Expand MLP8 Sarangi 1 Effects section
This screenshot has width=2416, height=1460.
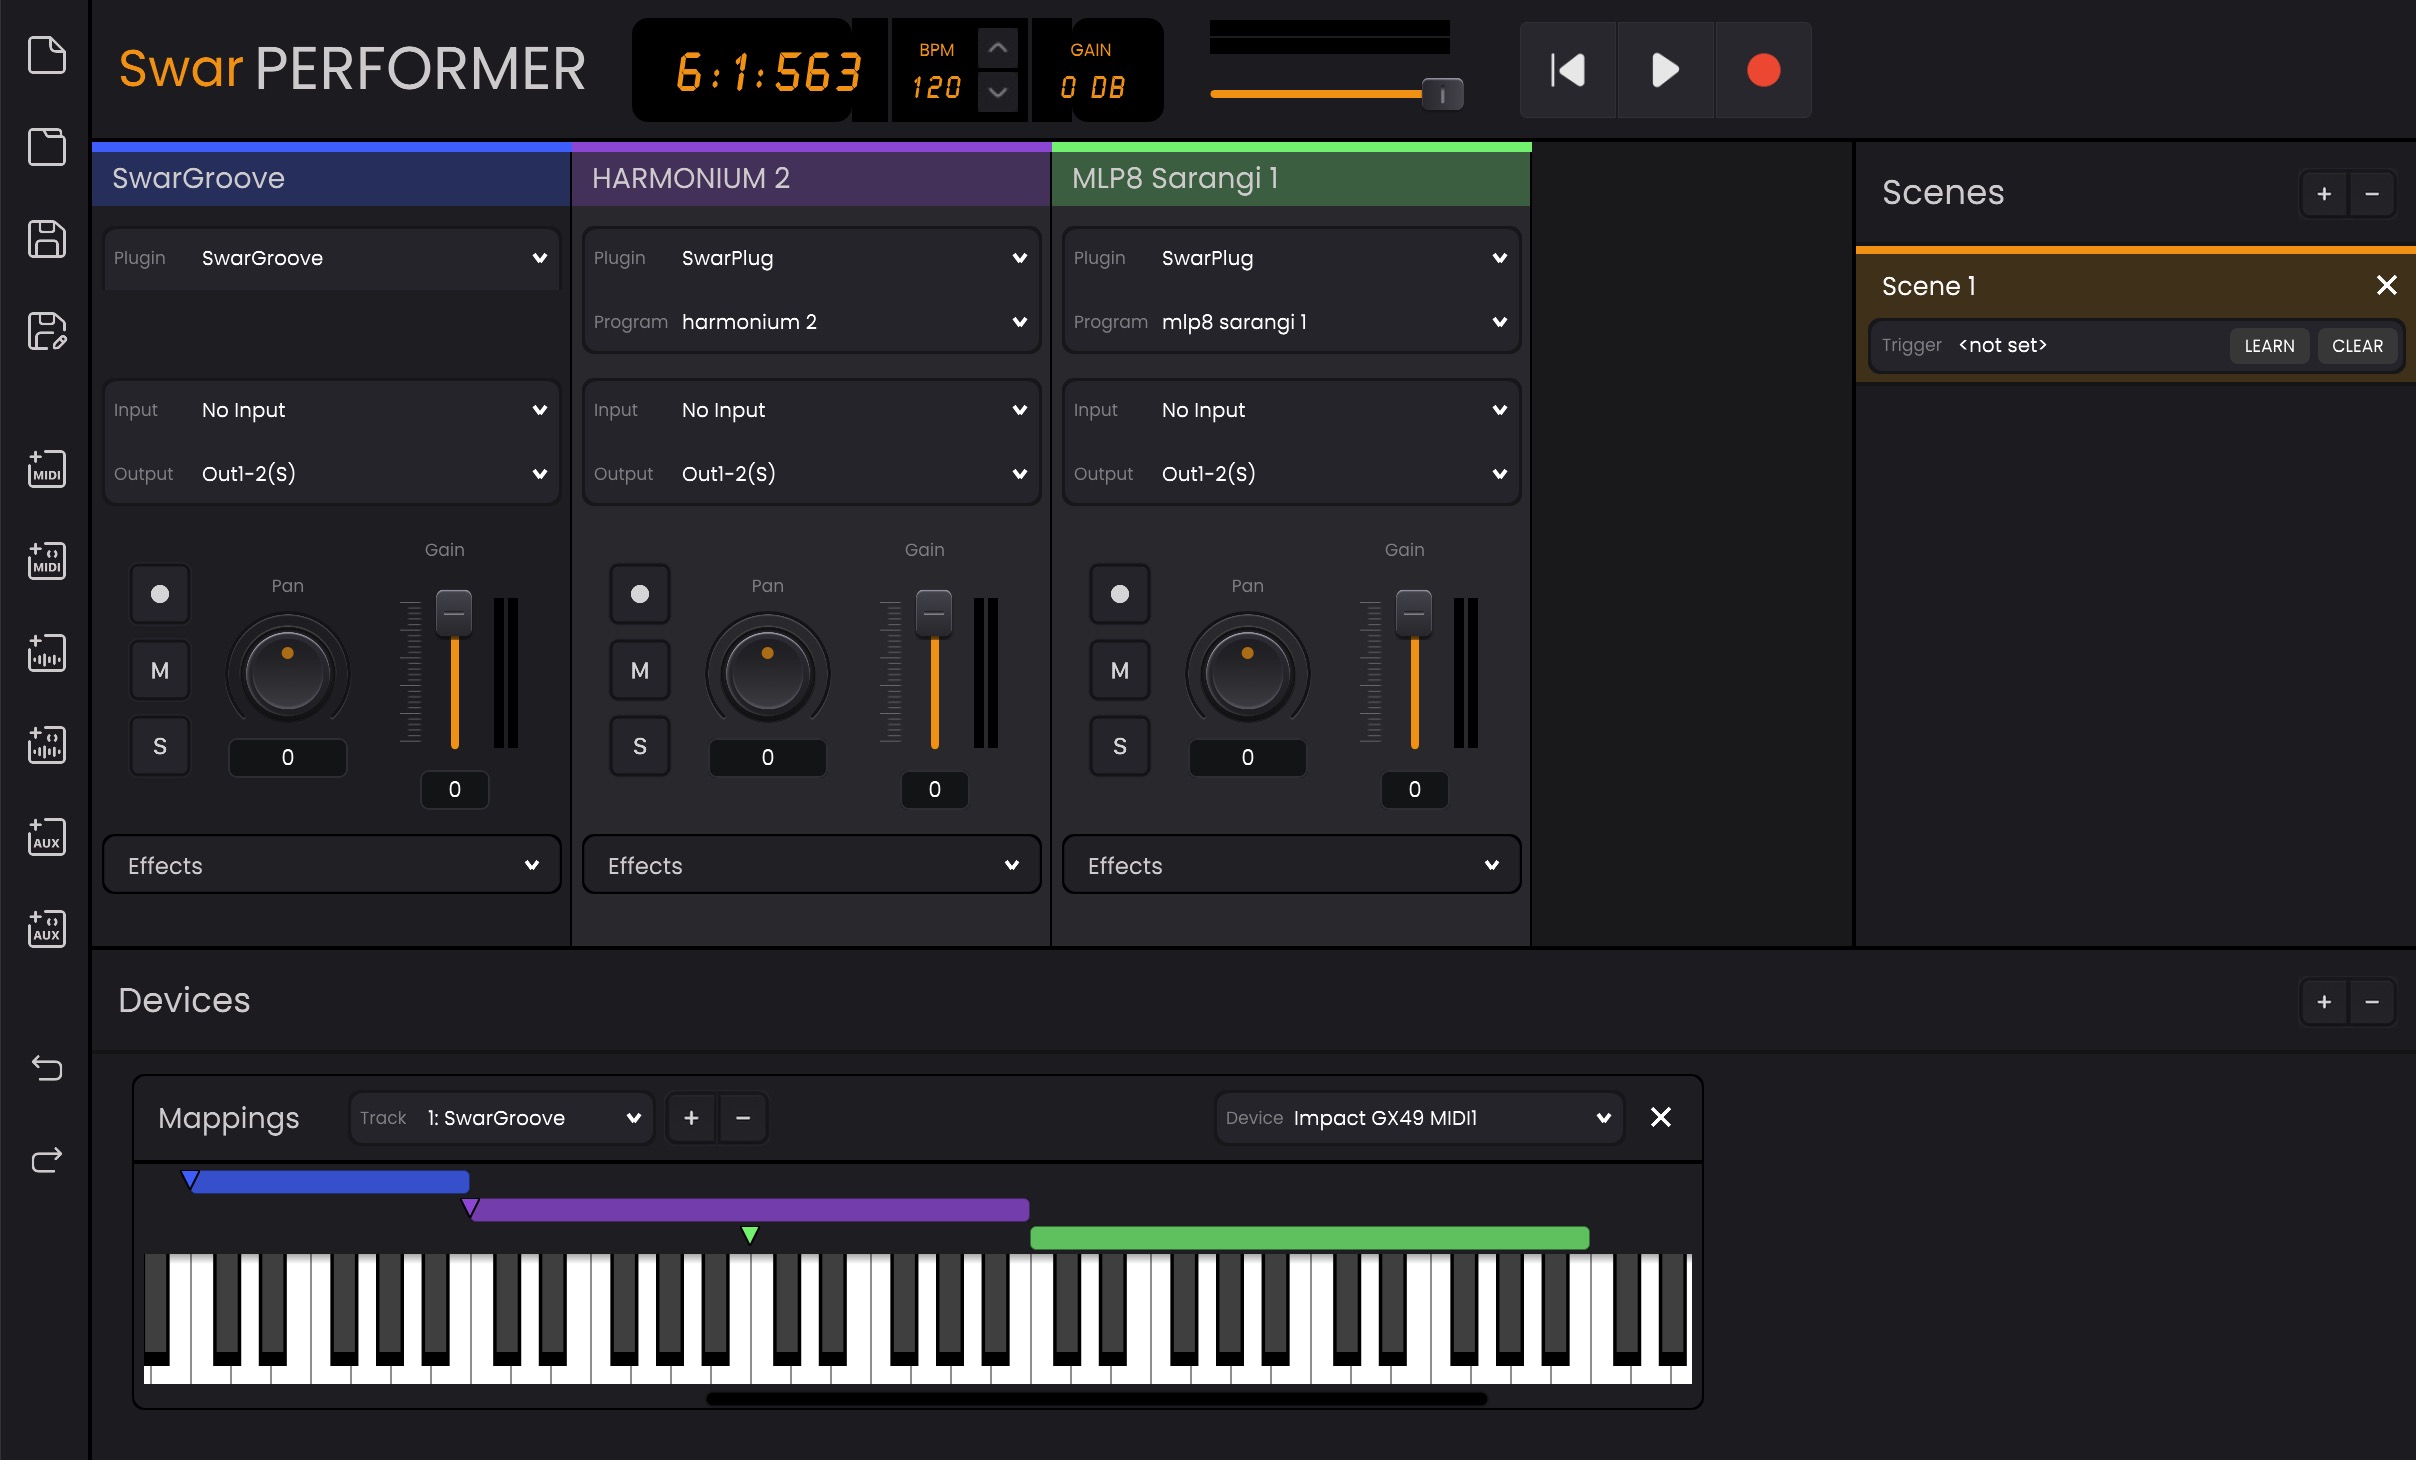(1291, 865)
